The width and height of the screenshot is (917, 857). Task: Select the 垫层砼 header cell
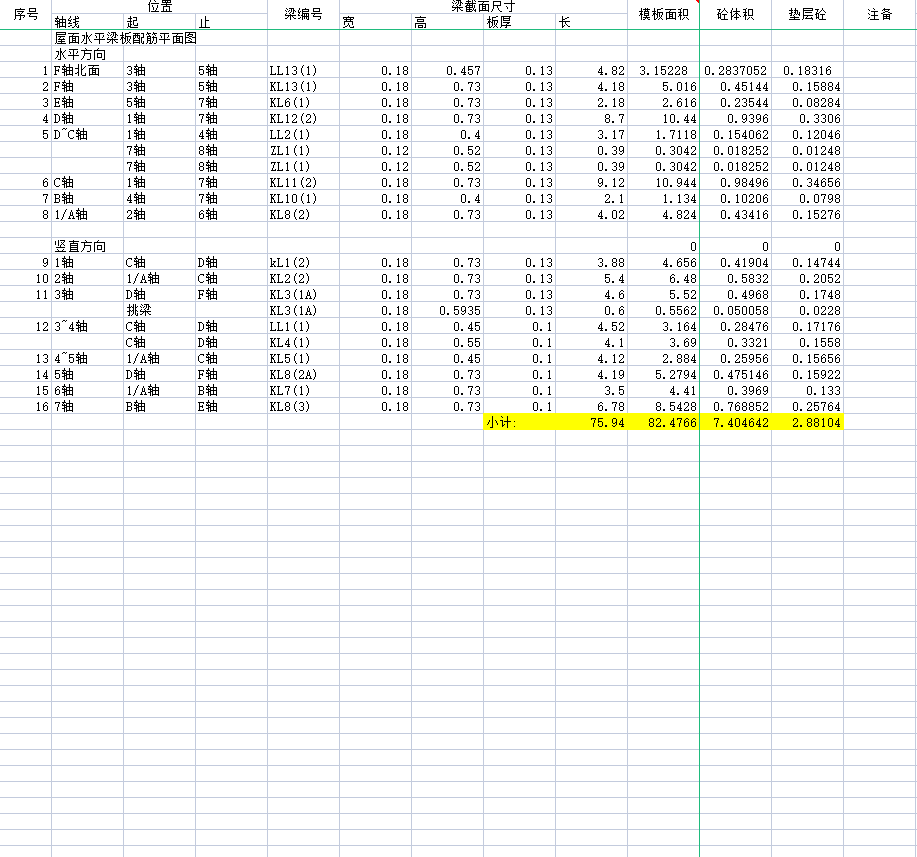pyautogui.click(x=807, y=14)
